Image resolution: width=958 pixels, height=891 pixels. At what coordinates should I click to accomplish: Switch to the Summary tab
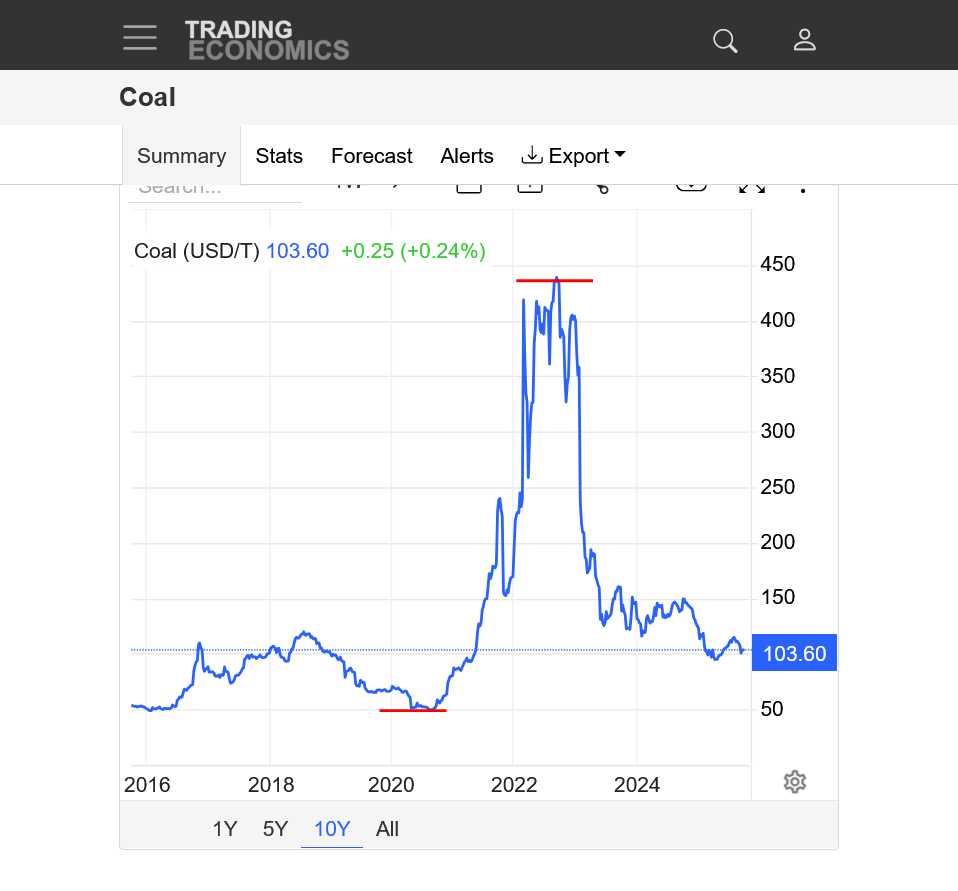pos(181,156)
